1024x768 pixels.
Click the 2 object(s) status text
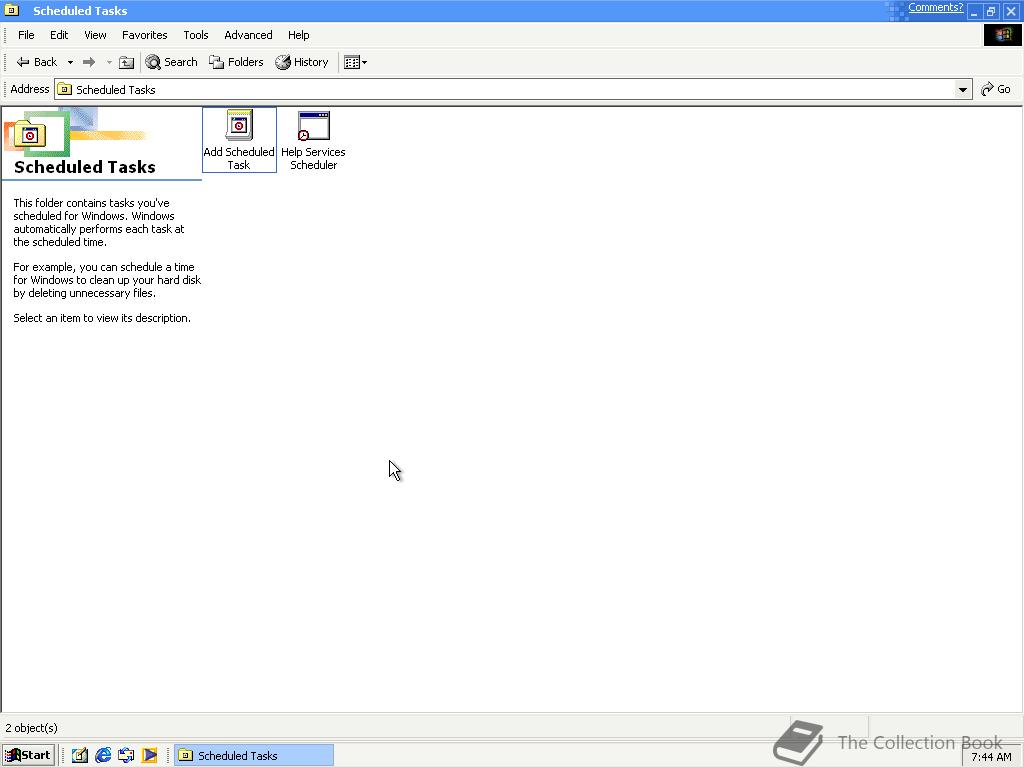(31, 728)
